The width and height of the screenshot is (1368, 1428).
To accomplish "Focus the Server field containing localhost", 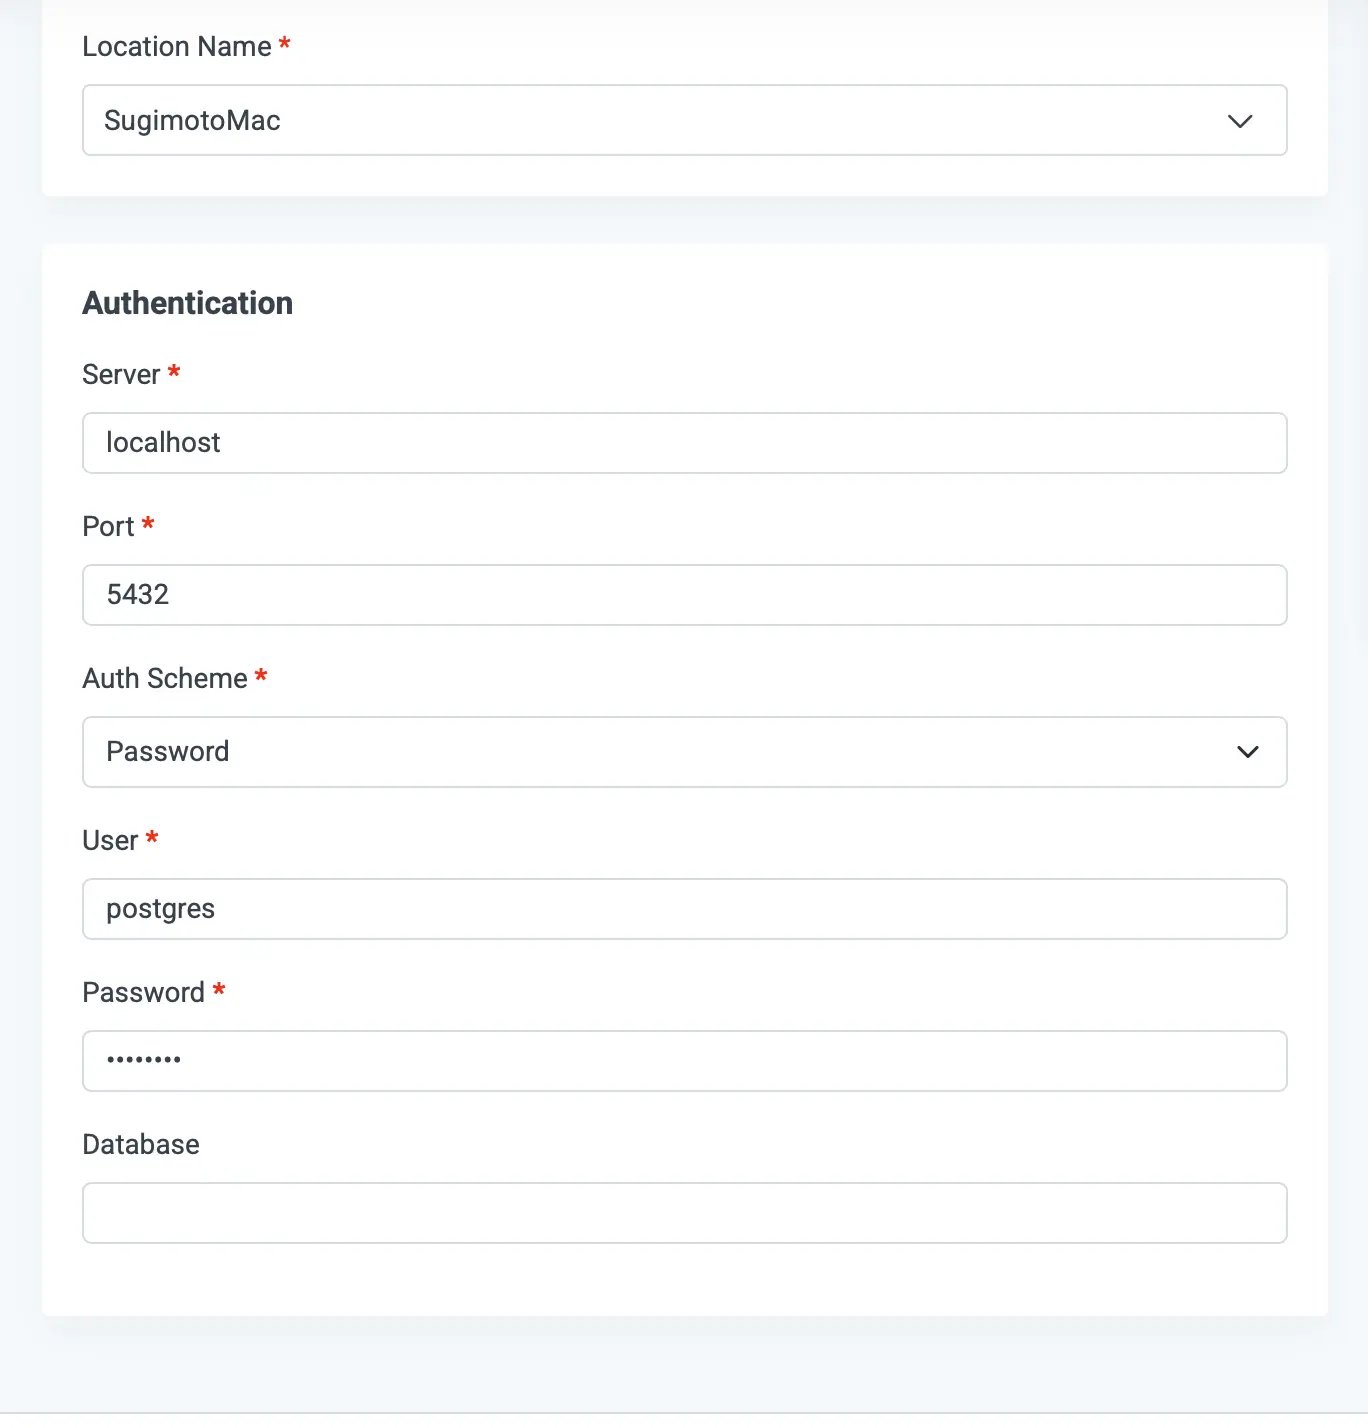I will tap(684, 443).
